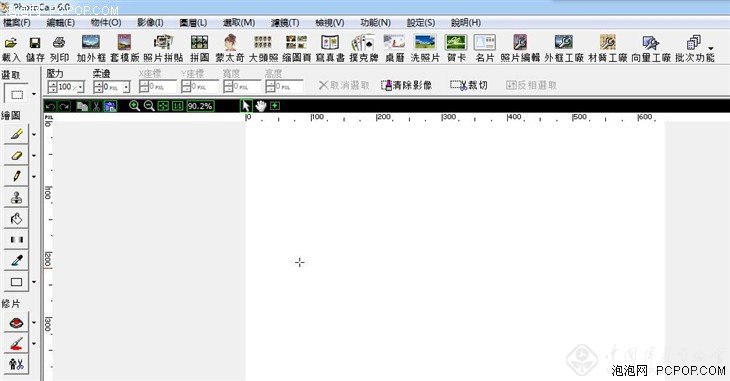
Task: Activate the hand pan tool
Action: pyautogui.click(x=260, y=106)
